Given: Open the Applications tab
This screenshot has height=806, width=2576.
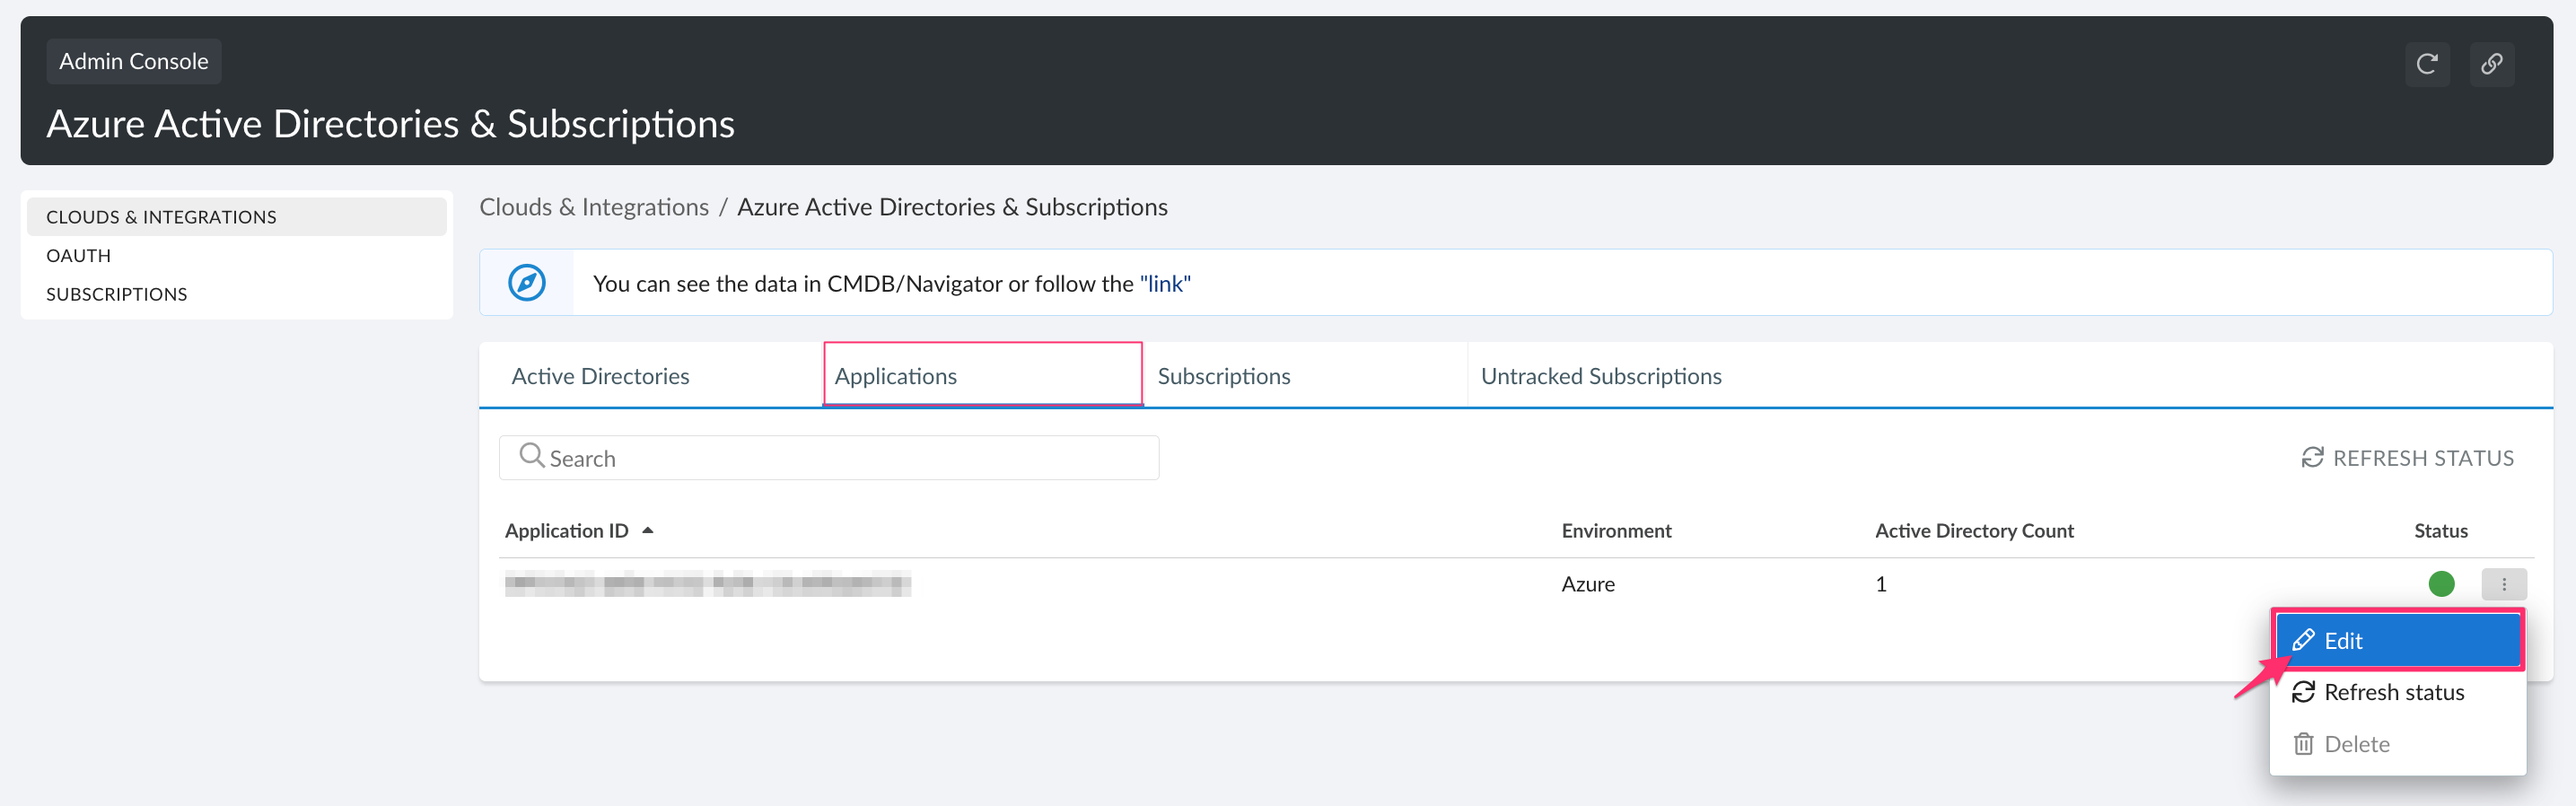Looking at the screenshot, I should pos(895,376).
